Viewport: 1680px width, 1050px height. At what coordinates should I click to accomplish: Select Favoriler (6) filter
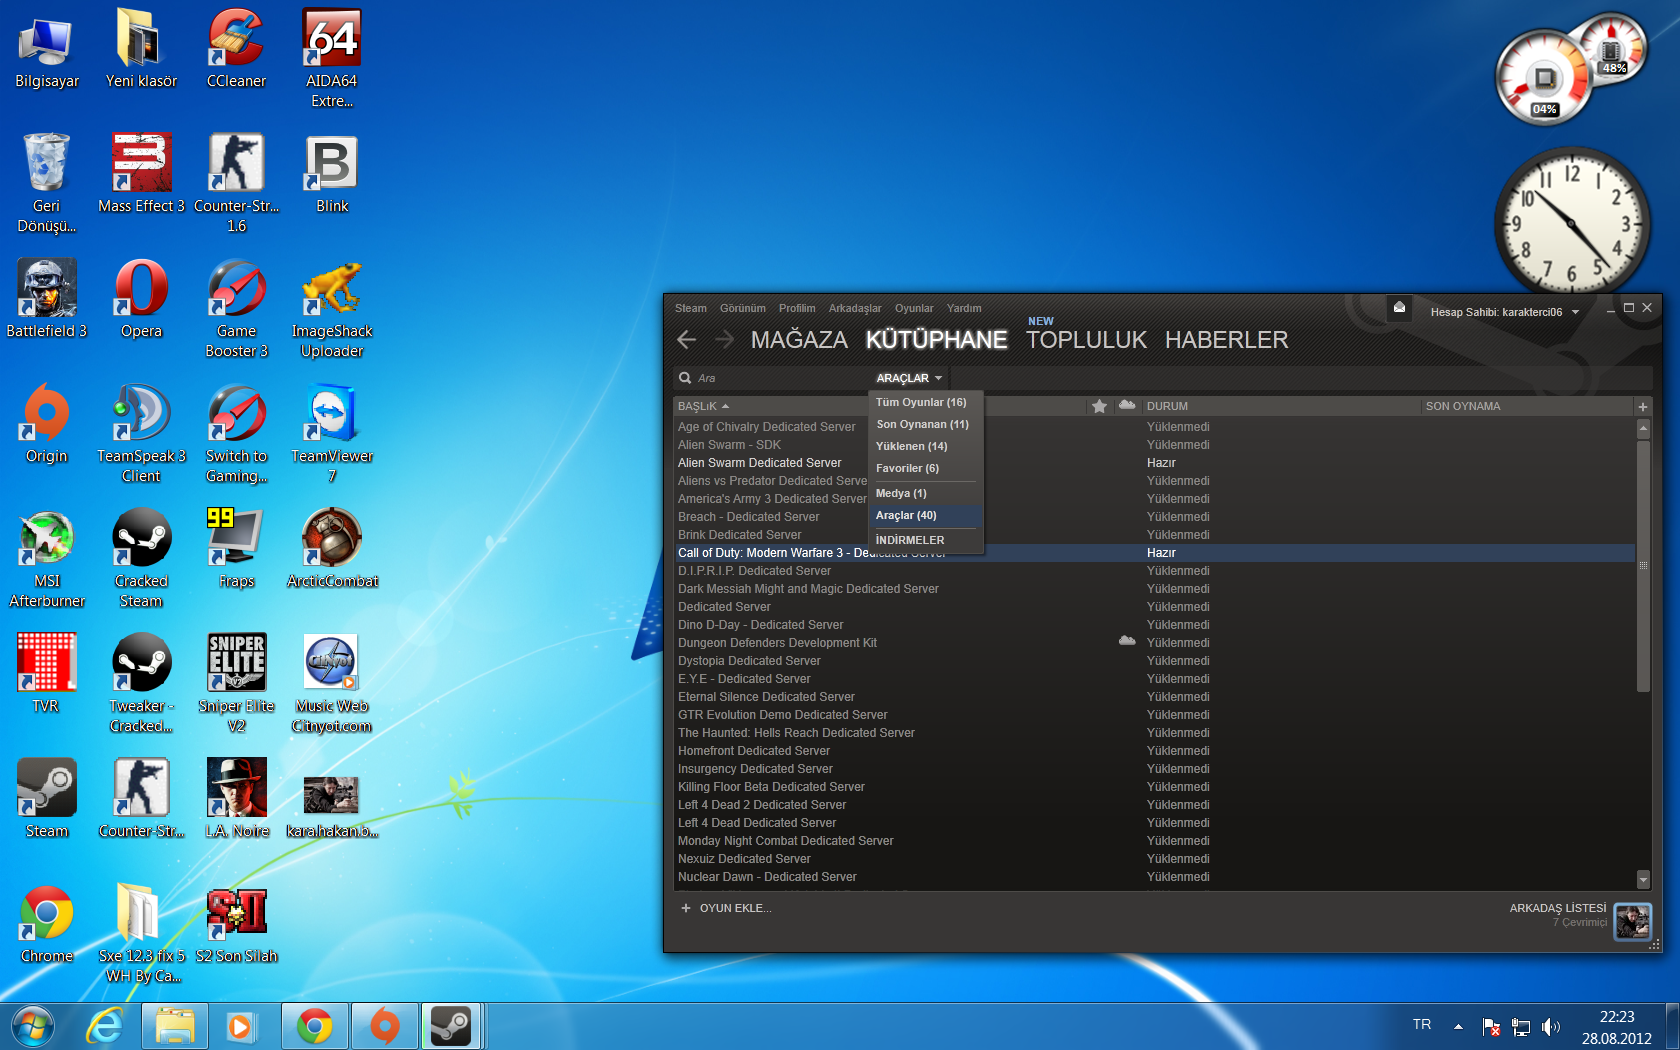[907, 468]
